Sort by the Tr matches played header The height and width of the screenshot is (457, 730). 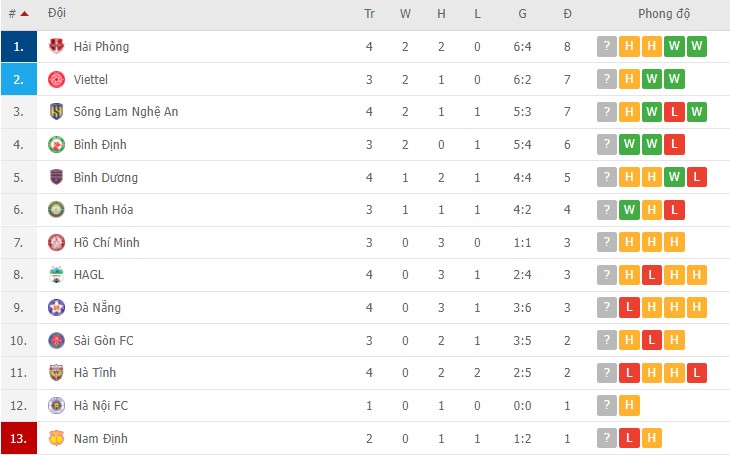click(369, 14)
